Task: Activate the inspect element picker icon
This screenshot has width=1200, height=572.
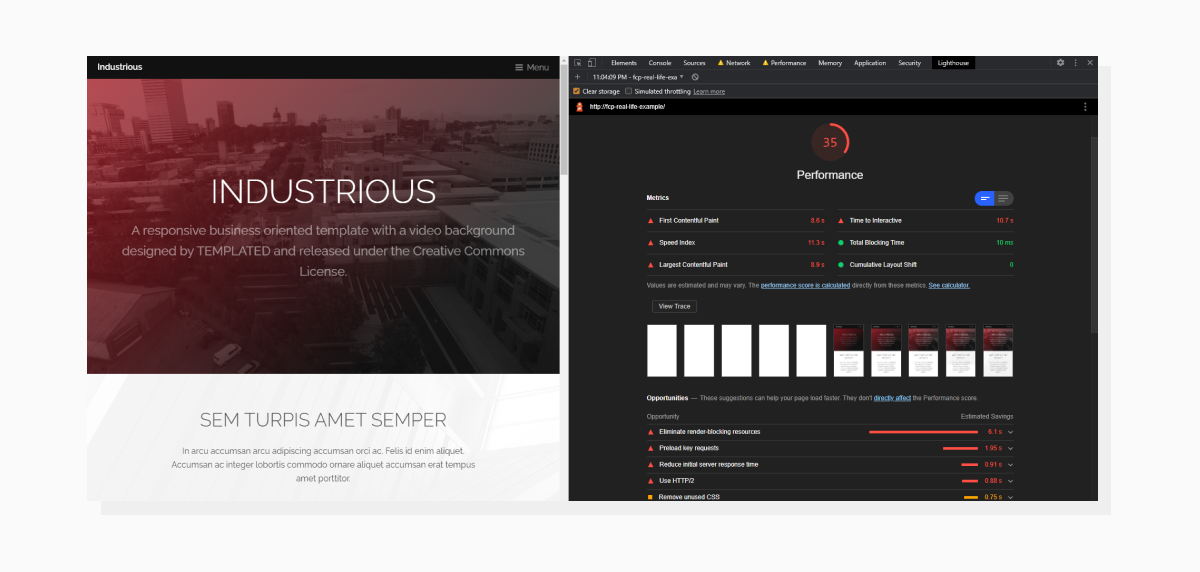Action: point(578,63)
